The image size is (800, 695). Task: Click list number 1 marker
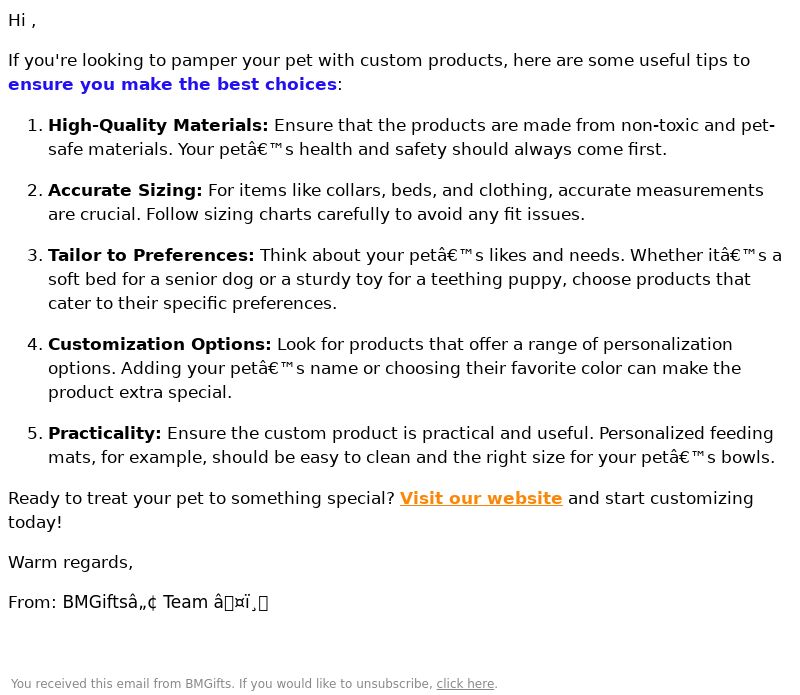click(35, 126)
